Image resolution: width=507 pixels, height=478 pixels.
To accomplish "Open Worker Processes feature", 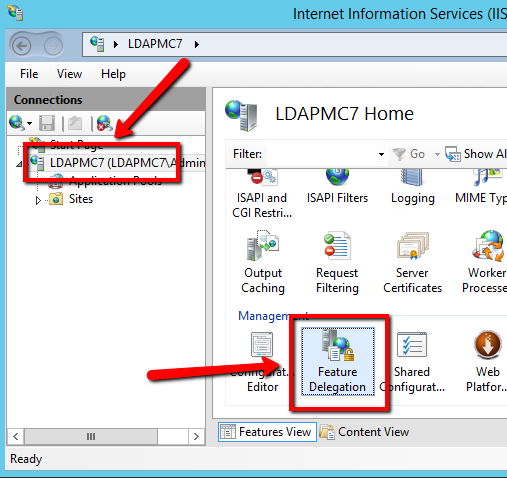I will click(486, 263).
